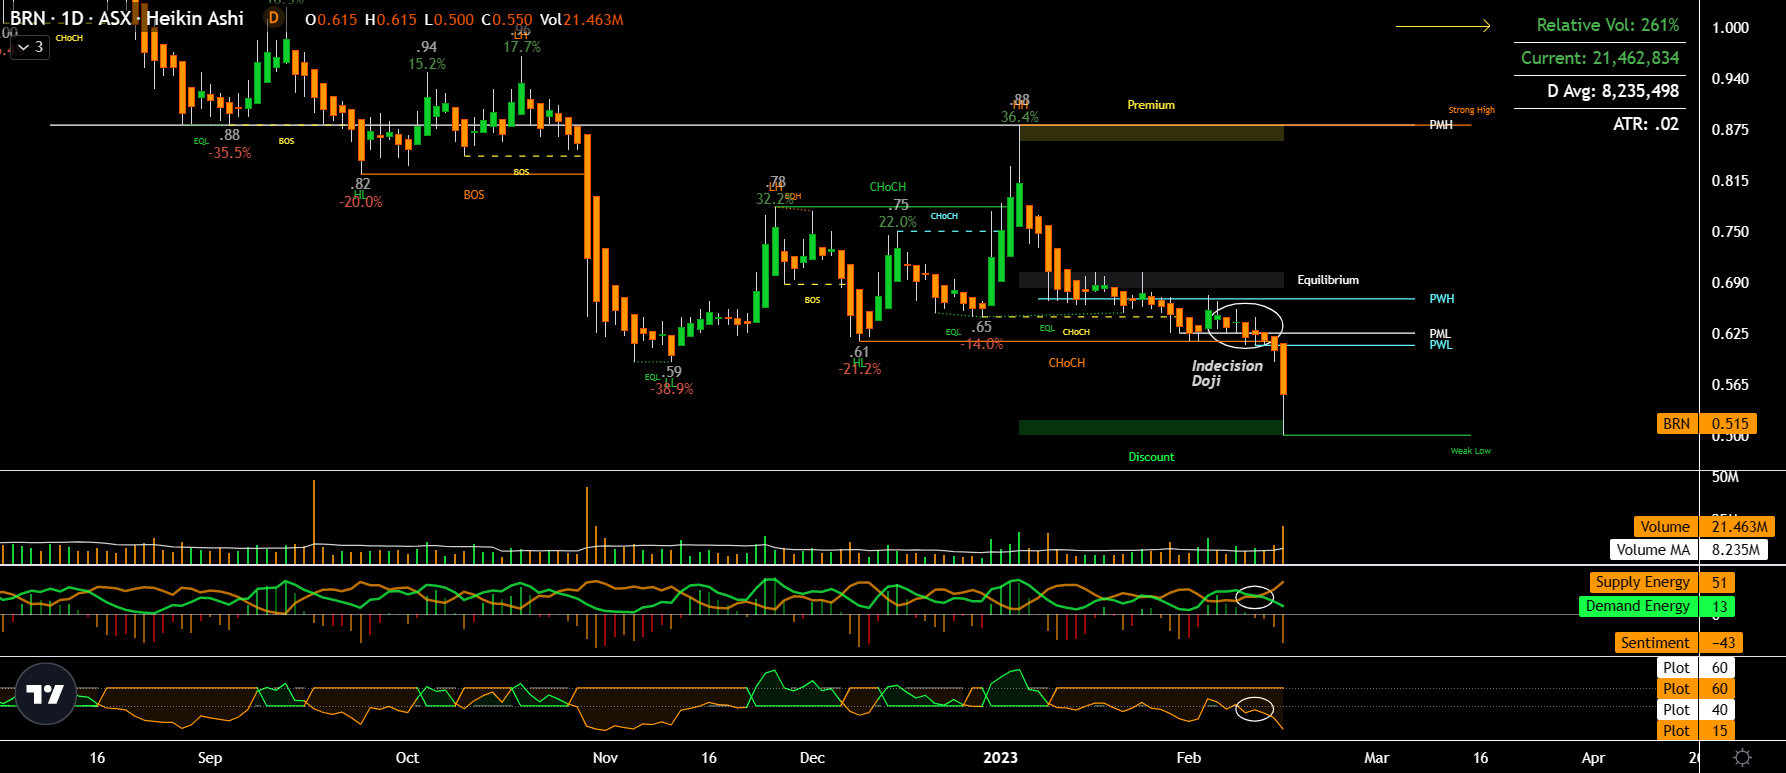Click the Volume MA axis label

point(1654,550)
